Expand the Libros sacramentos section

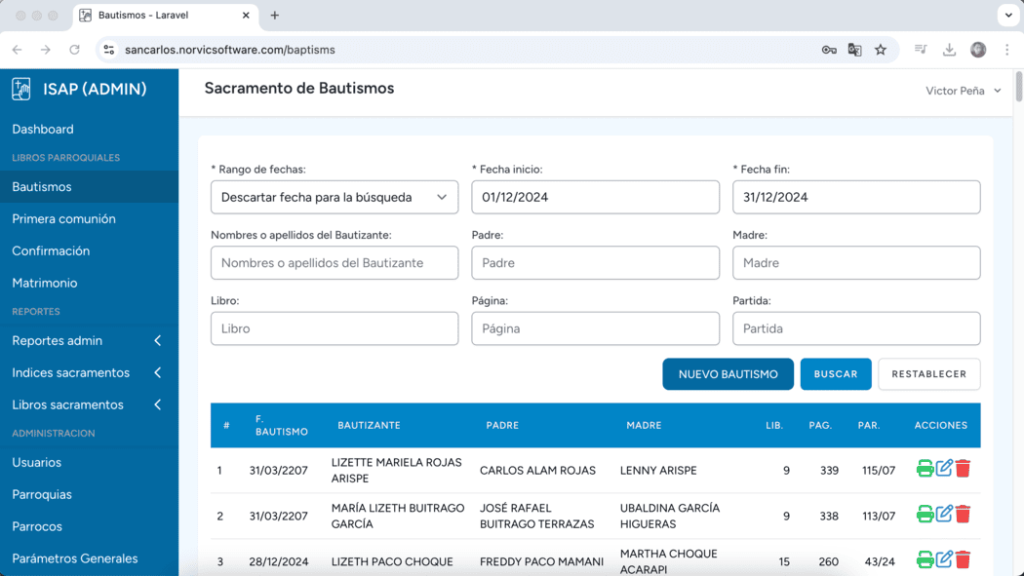(65, 405)
